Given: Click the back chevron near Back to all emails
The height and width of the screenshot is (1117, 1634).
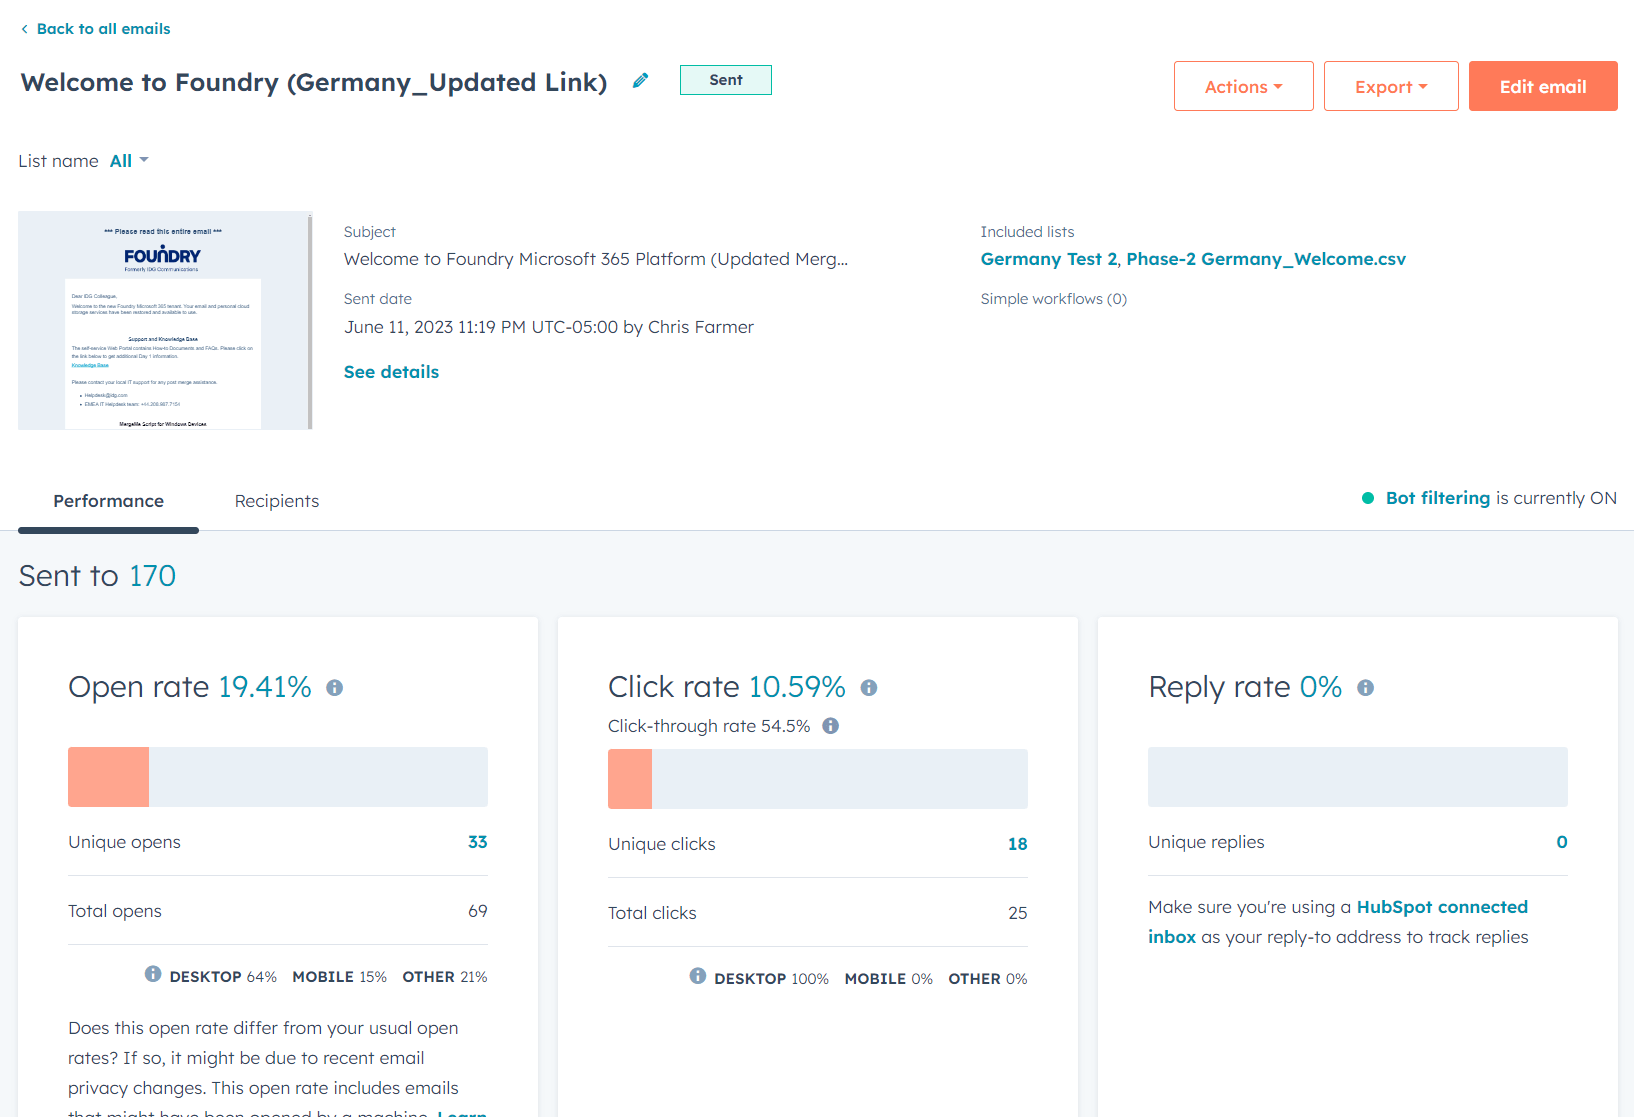Looking at the screenshot, I should tap(24, 29).
